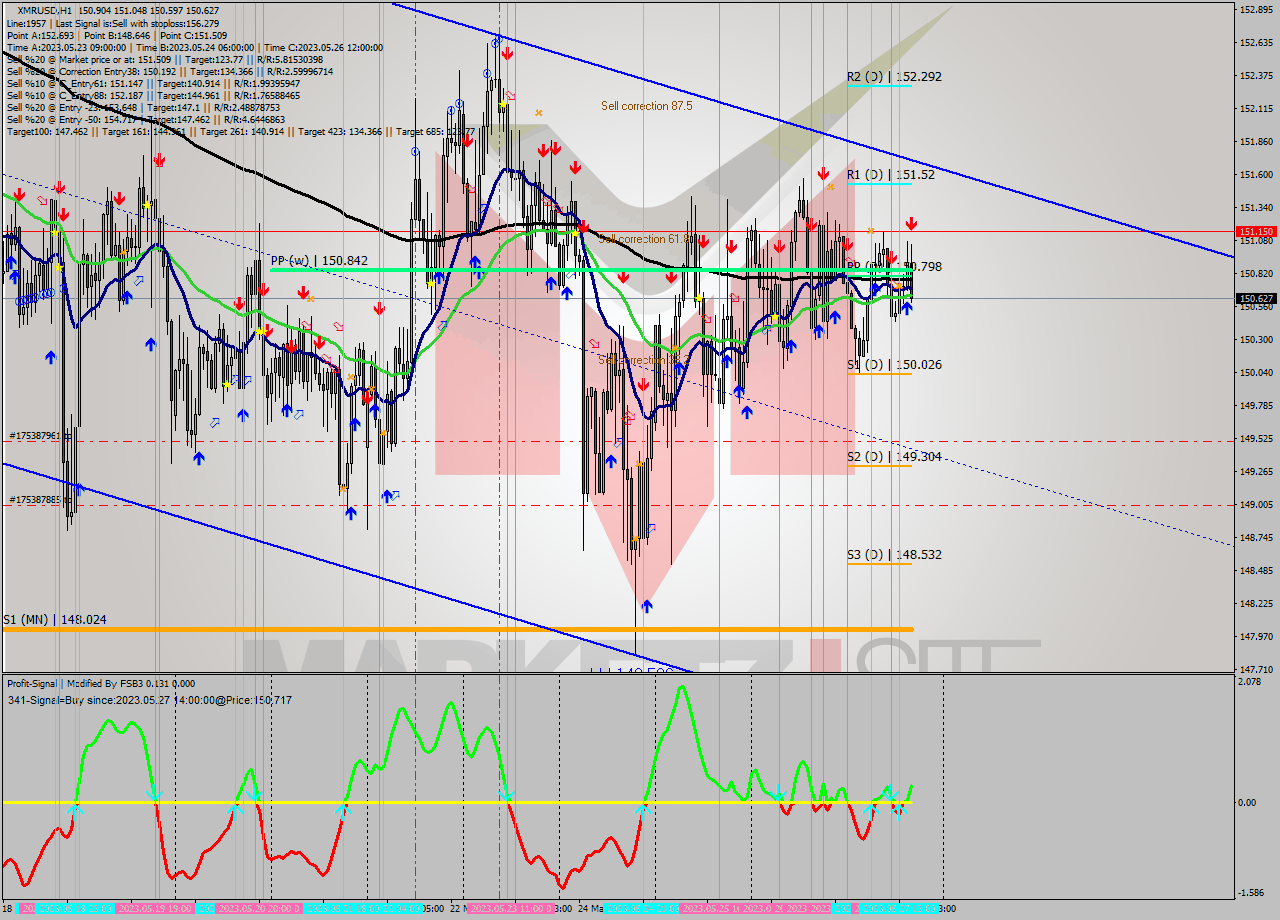Screen dimensions: 1280x920
Task: Click the red sell arrow at the chart's highest peak
Action: click(x=508, y=53)
